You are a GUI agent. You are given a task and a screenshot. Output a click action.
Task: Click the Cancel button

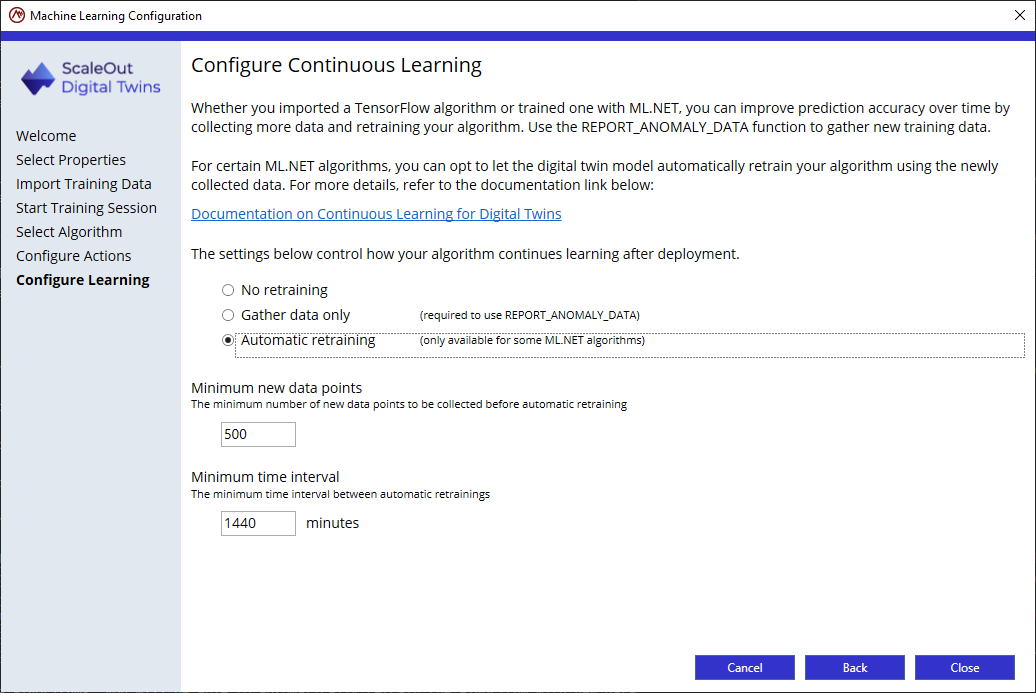click(x=745, y=667)
